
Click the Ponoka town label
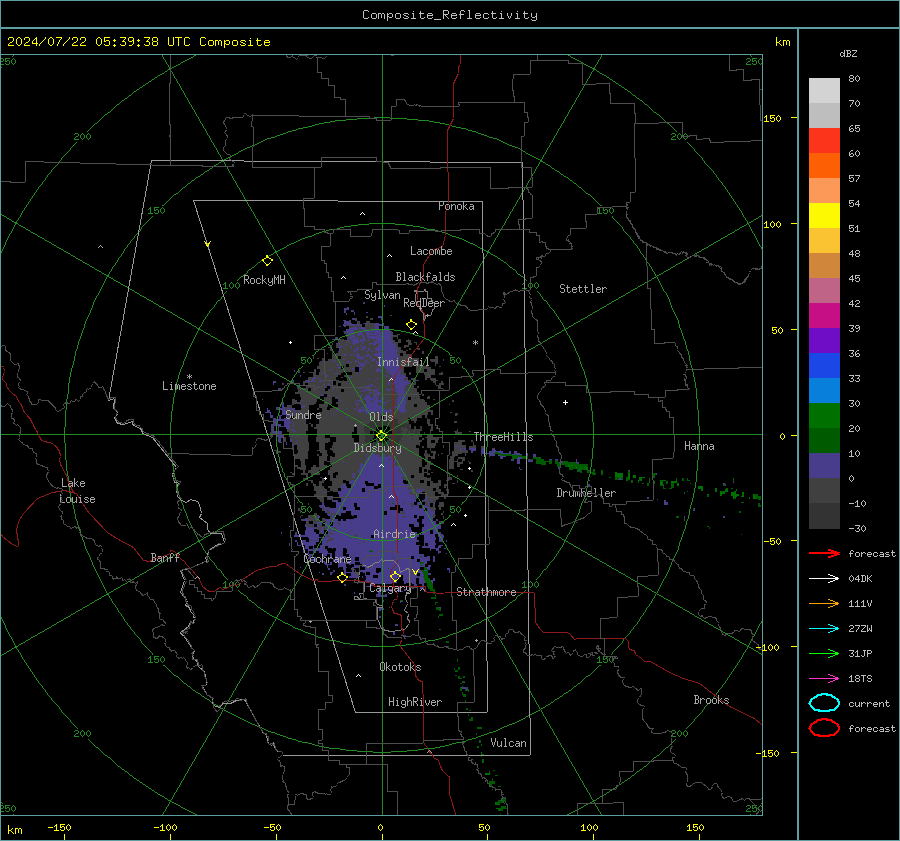click(x=456, y=206)
